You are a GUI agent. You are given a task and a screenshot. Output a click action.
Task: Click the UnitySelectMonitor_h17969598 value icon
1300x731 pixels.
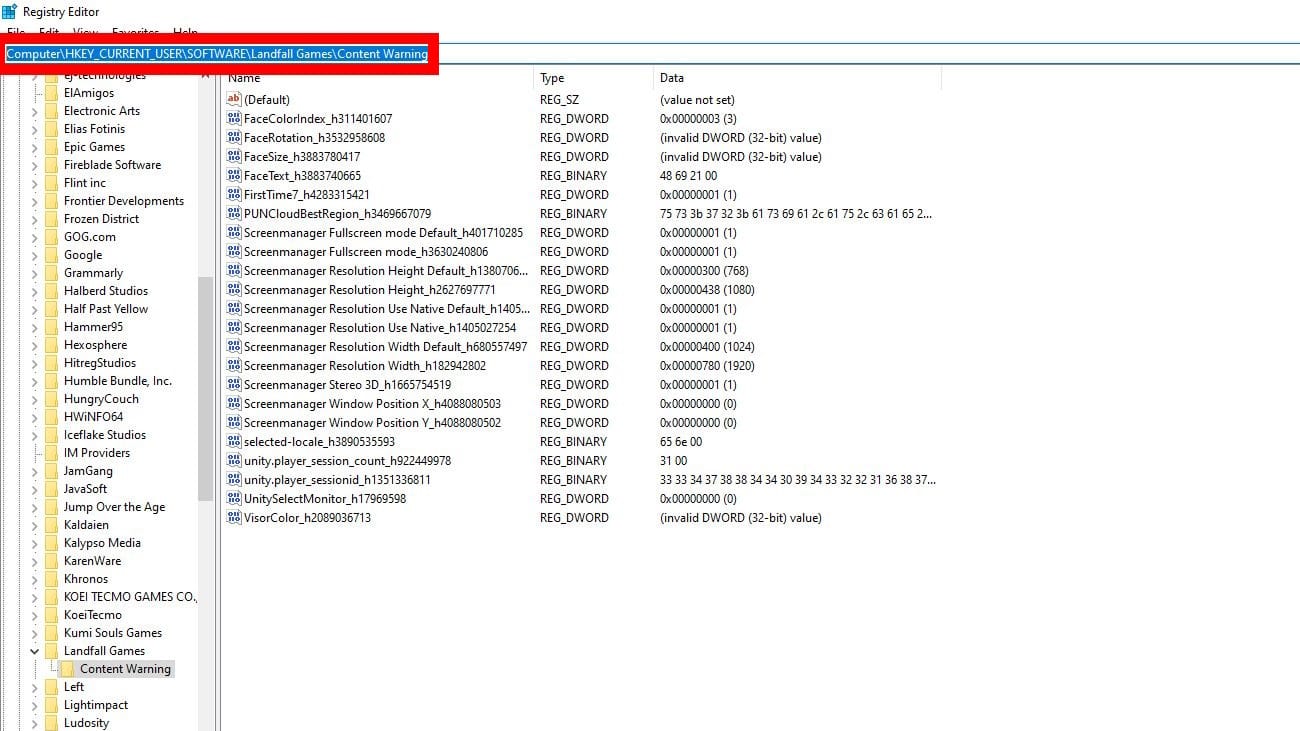tap(234, 498)
